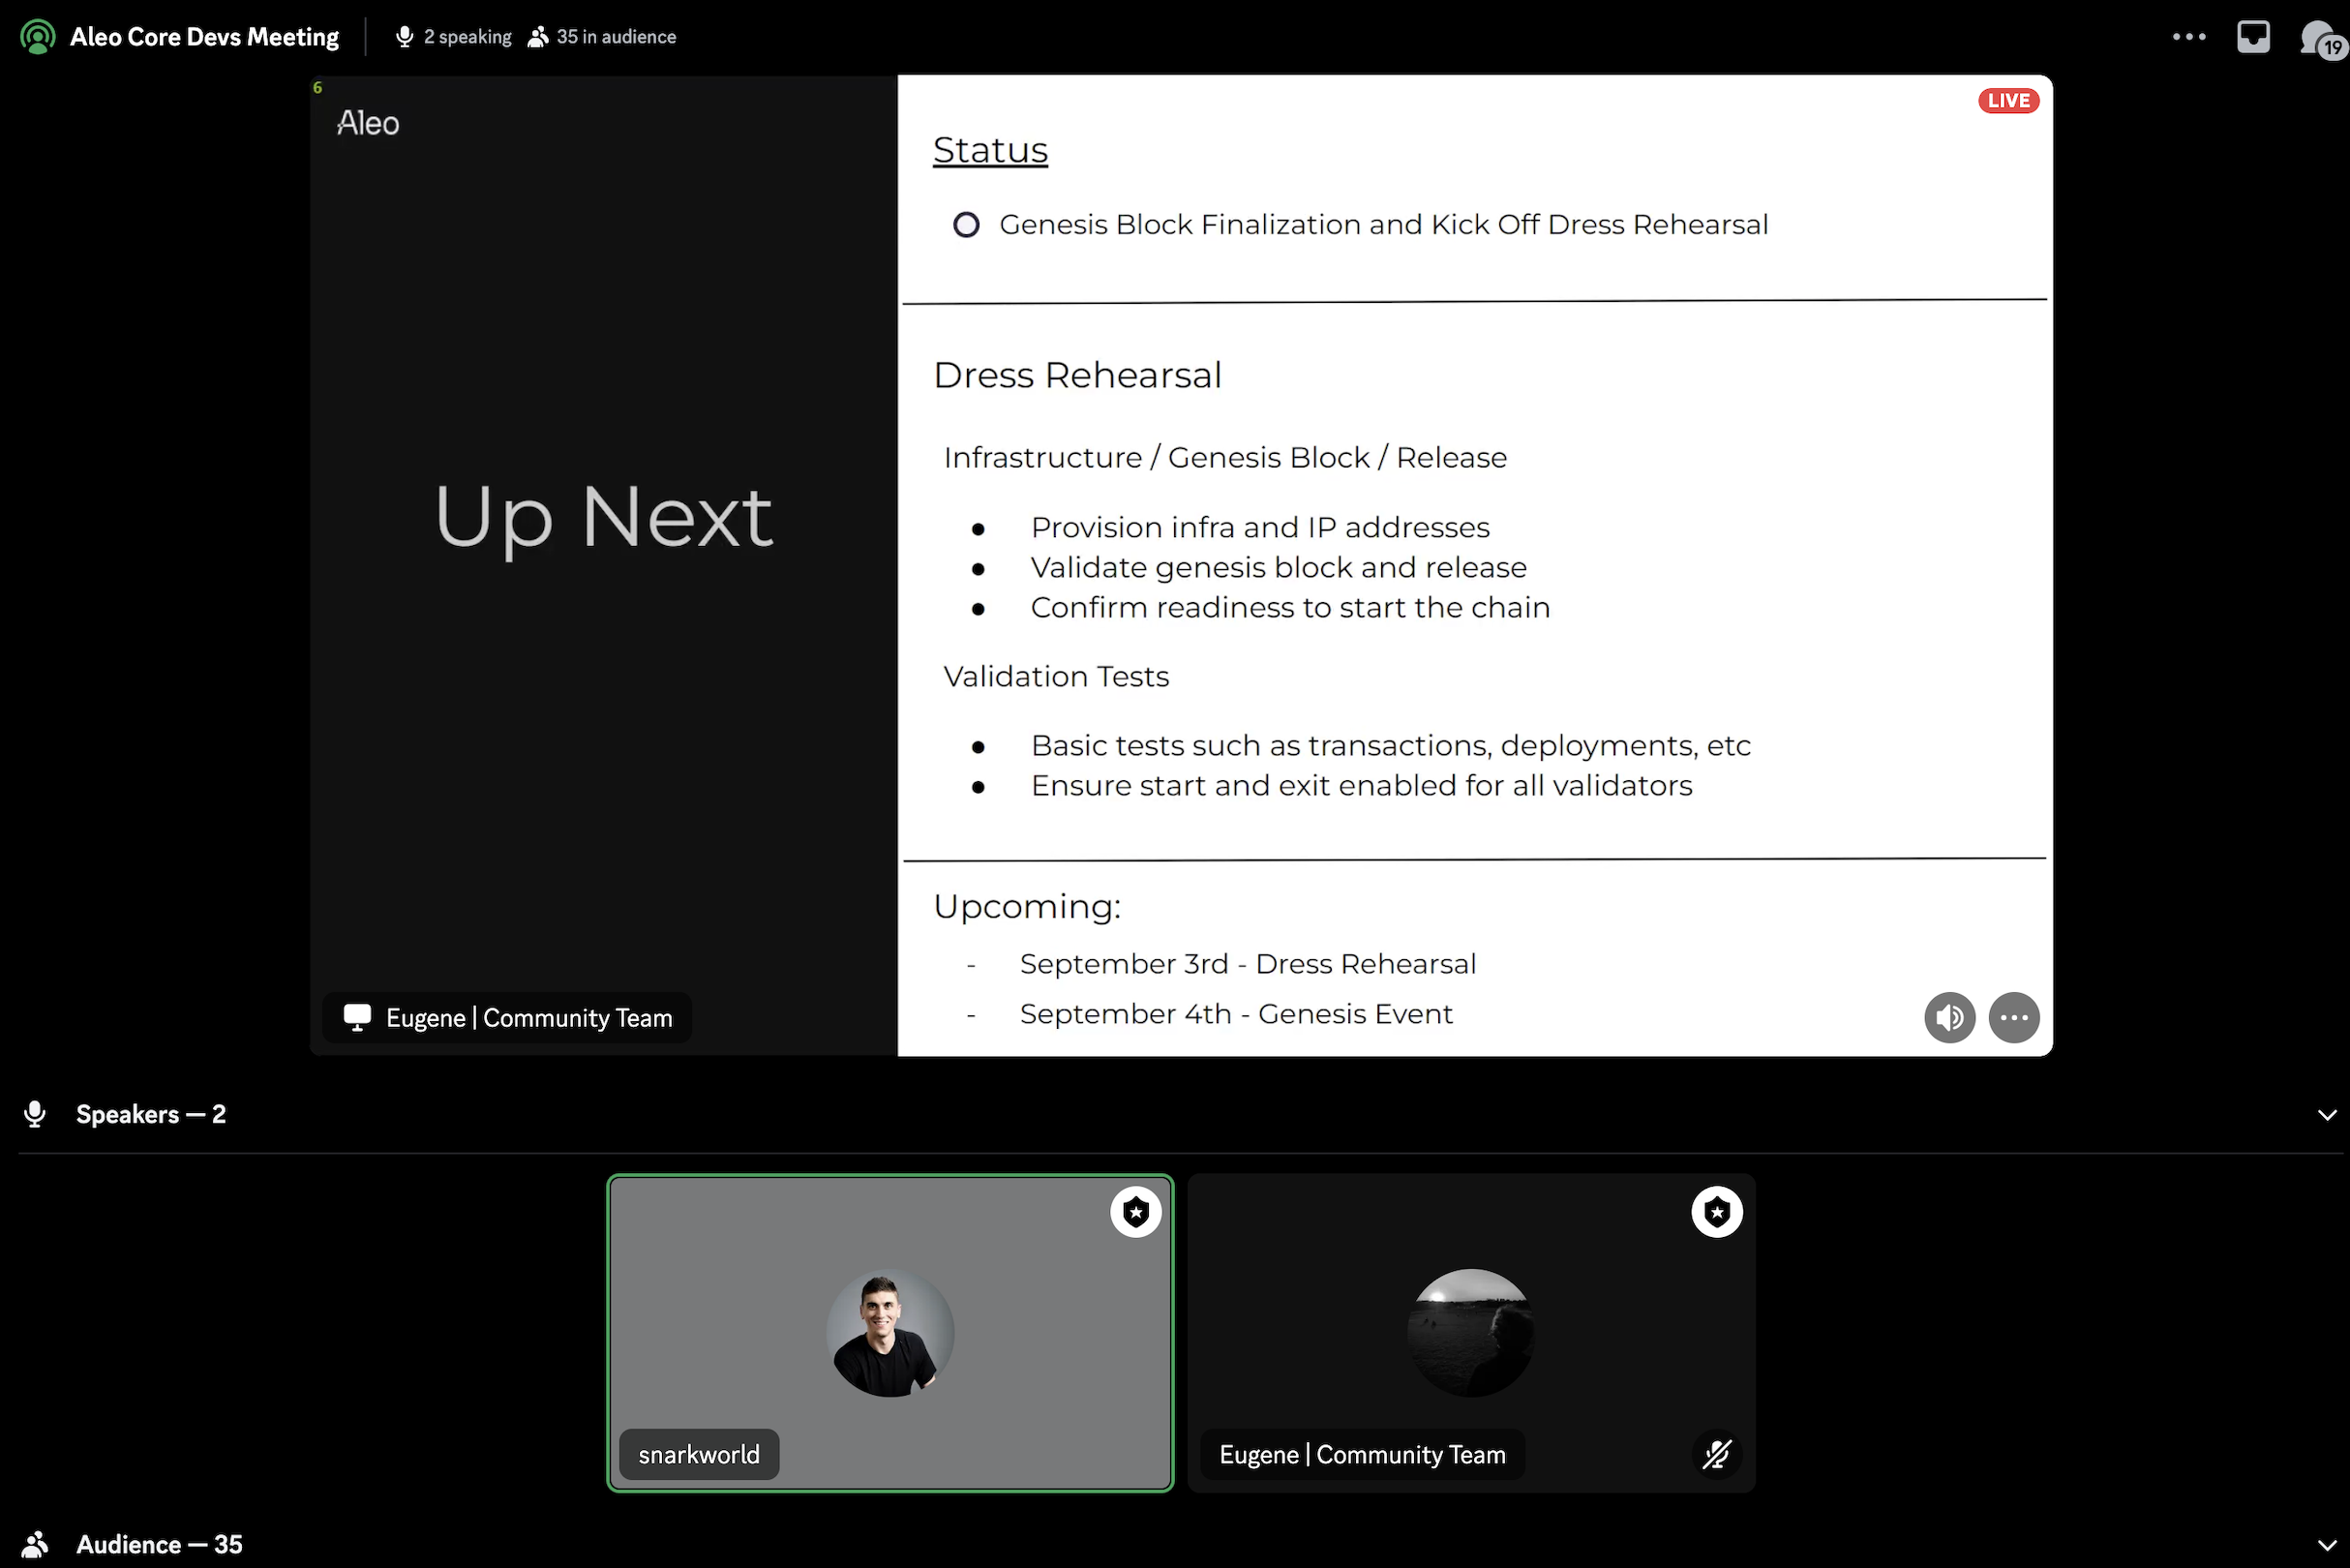Click Eugene's moderator shield badge
Viewport: 2350px width, 1568px height.
point(1717,1213)
